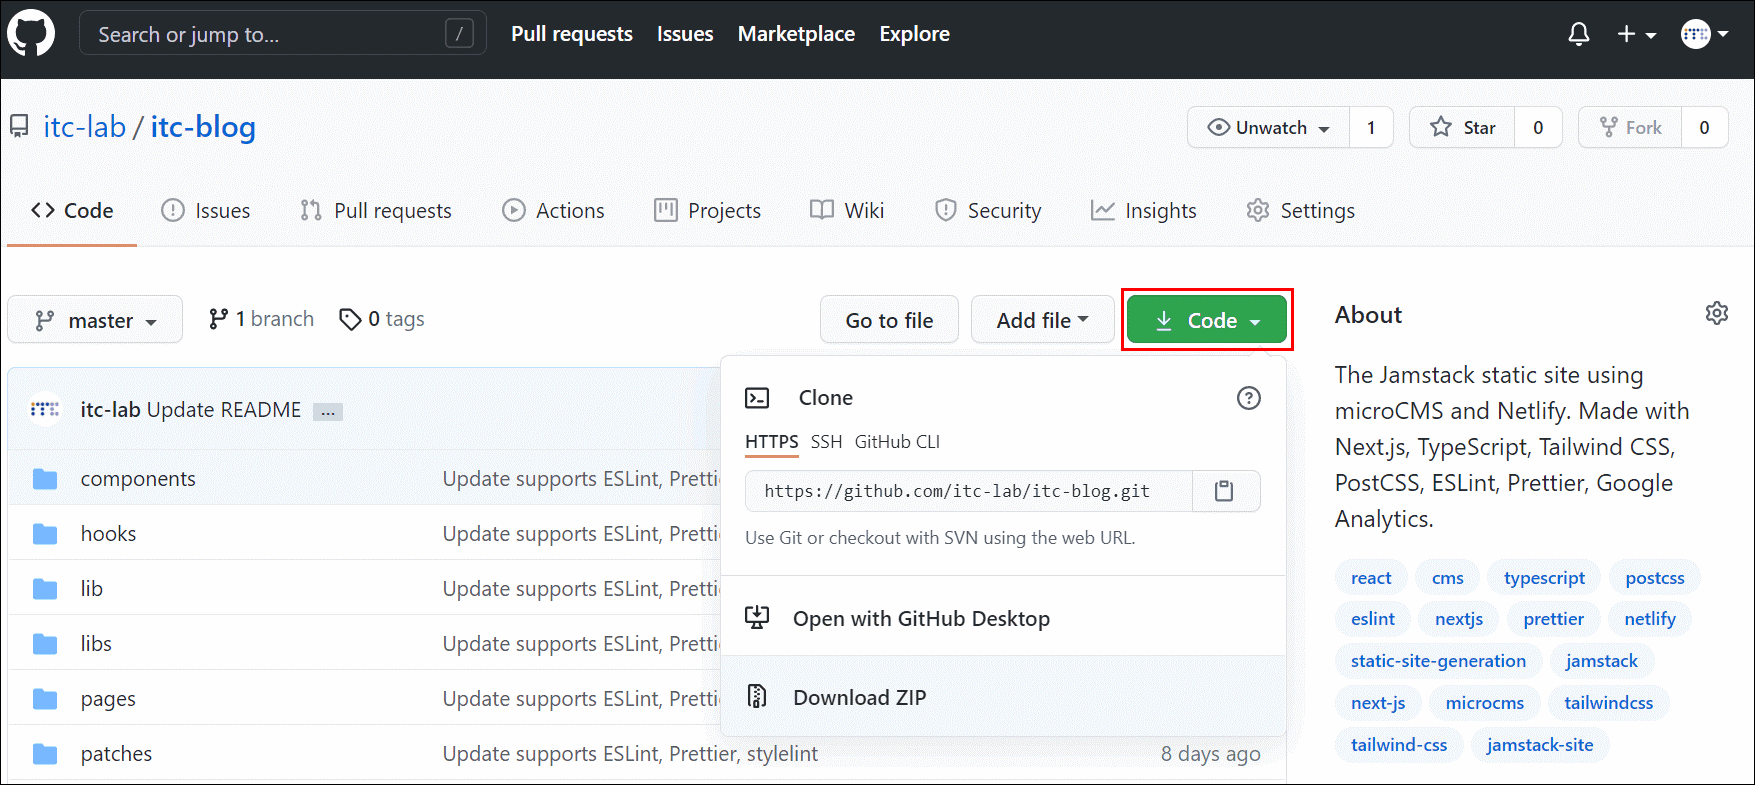Open the libs folder
The height and width of the screenshot is (785, 1755).
click(96, 644)
